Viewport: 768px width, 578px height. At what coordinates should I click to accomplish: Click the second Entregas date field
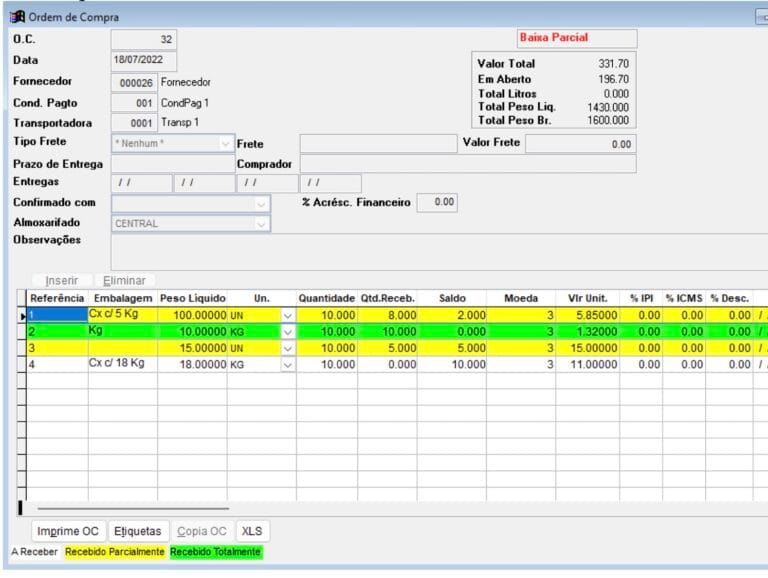click(x=205, y=183)
